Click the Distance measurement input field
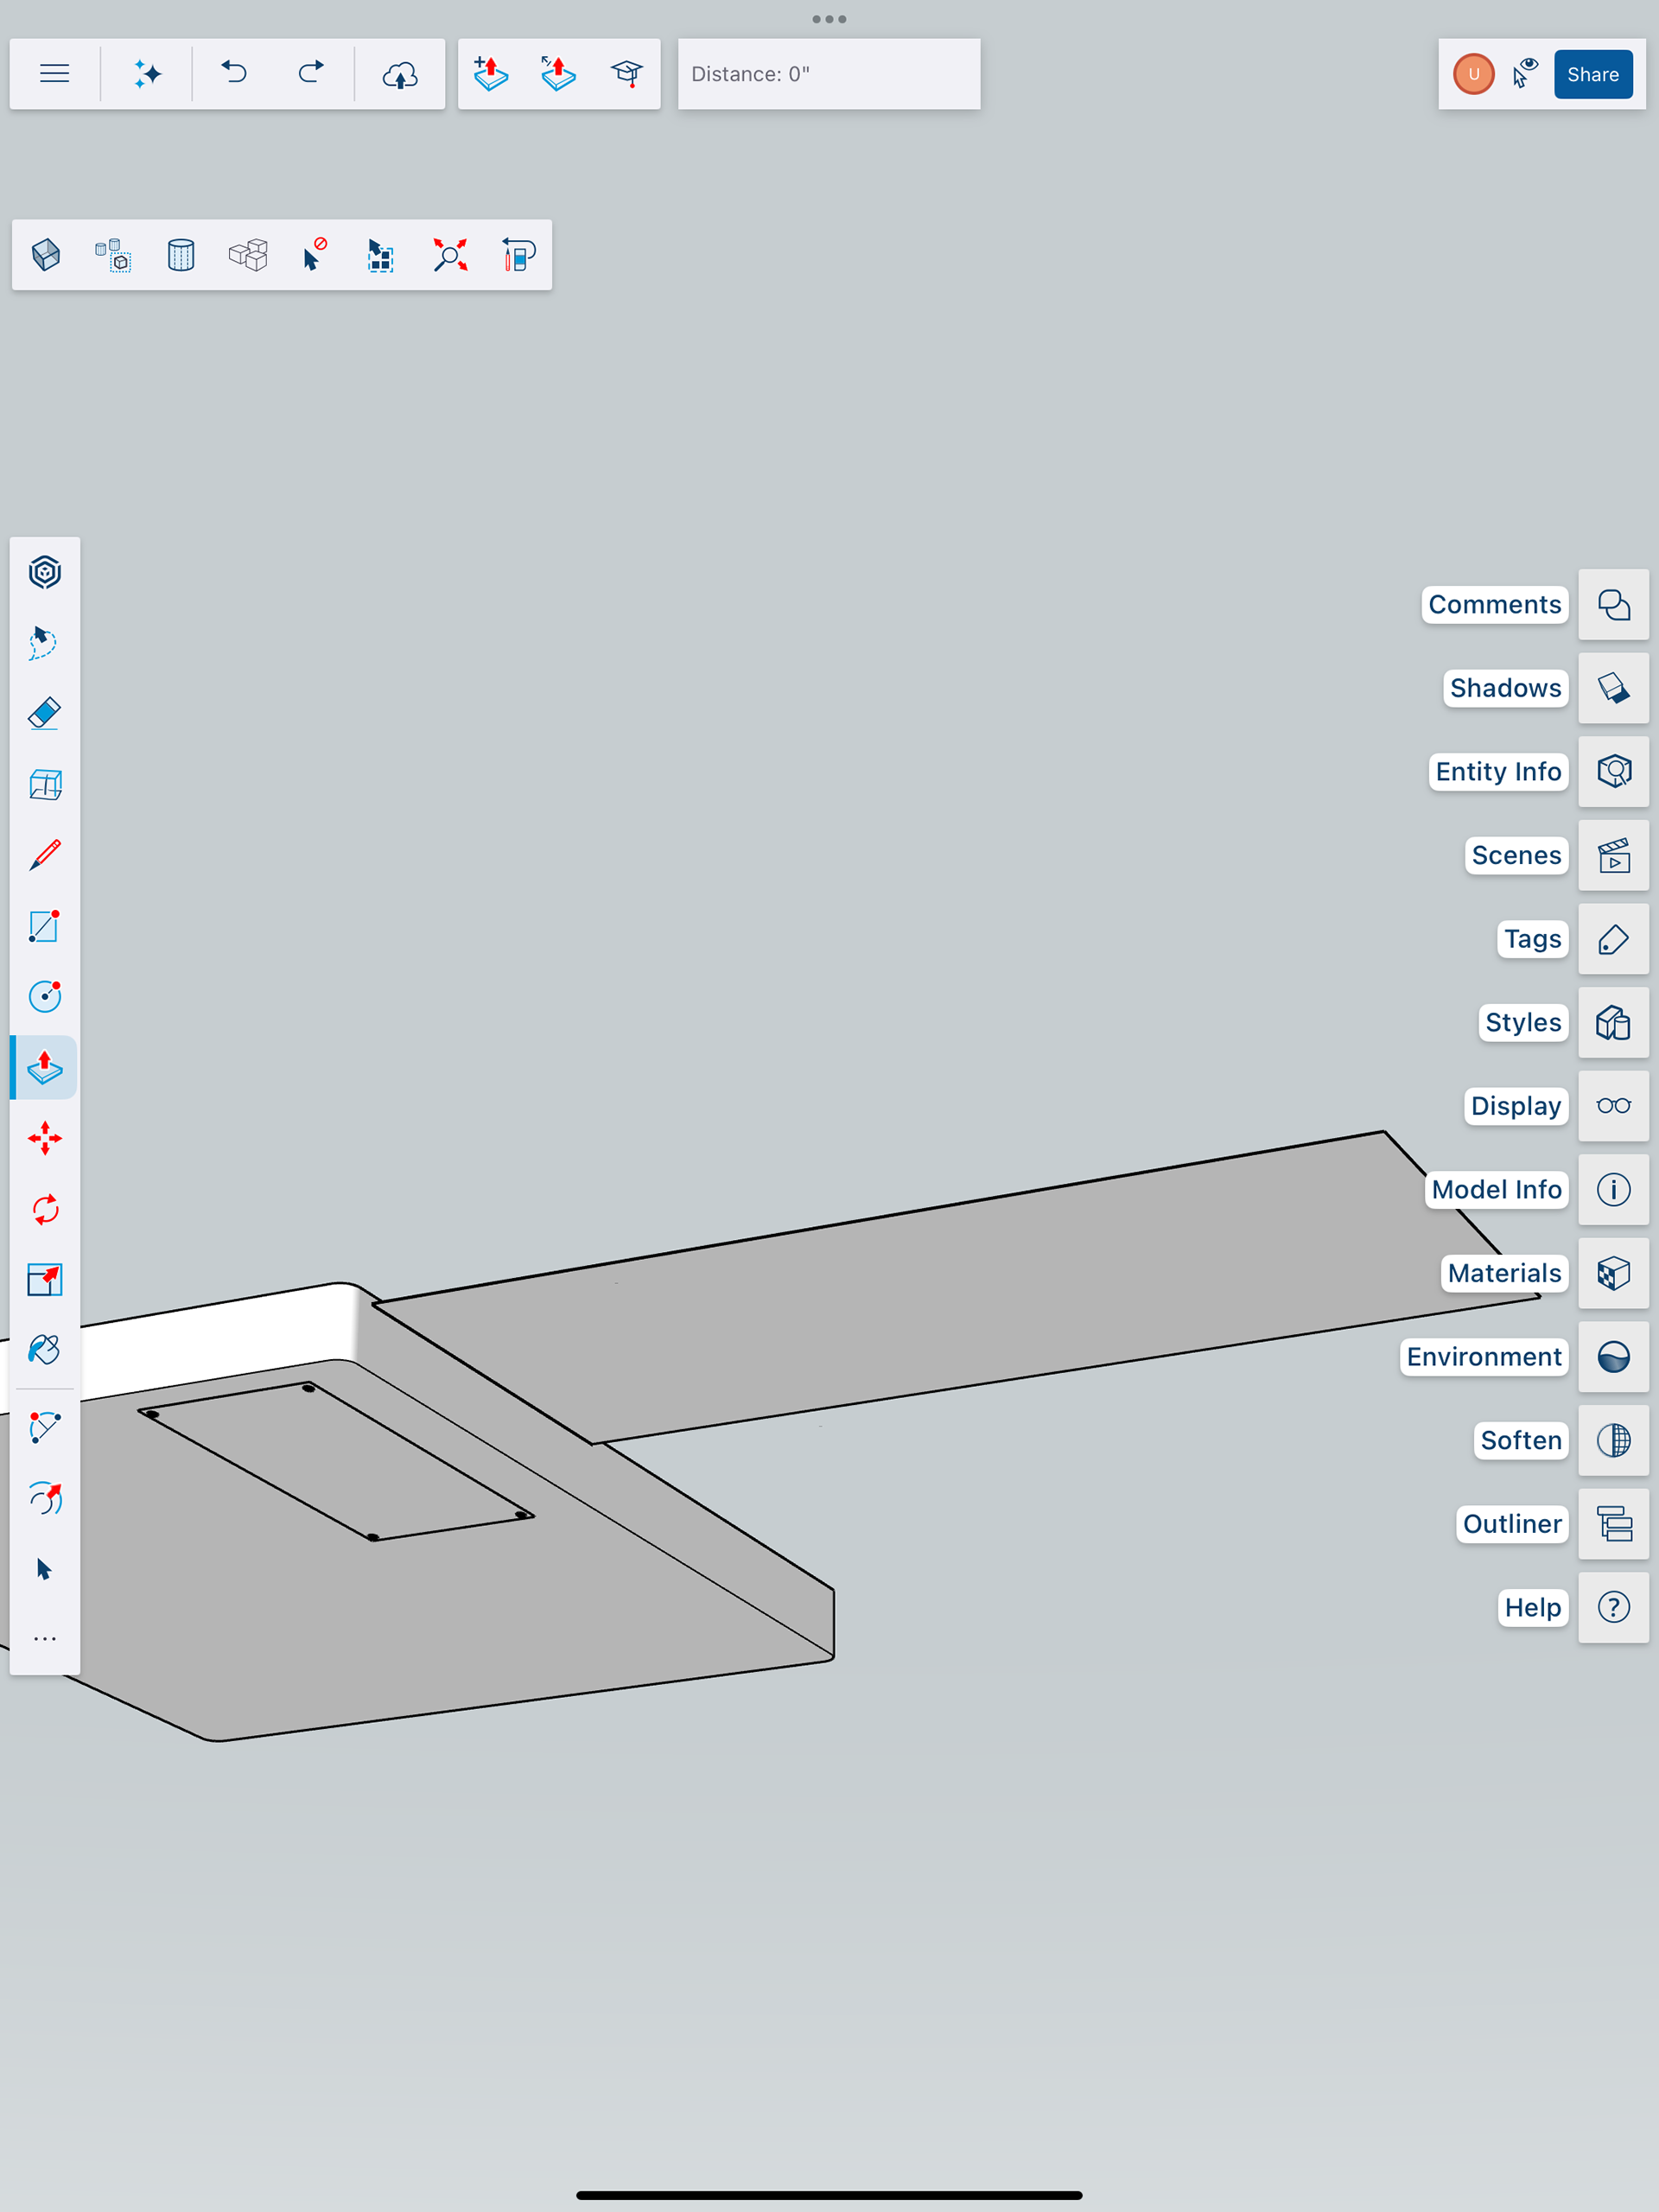This screenshot has height=2212, width=1659. [829, 74]
